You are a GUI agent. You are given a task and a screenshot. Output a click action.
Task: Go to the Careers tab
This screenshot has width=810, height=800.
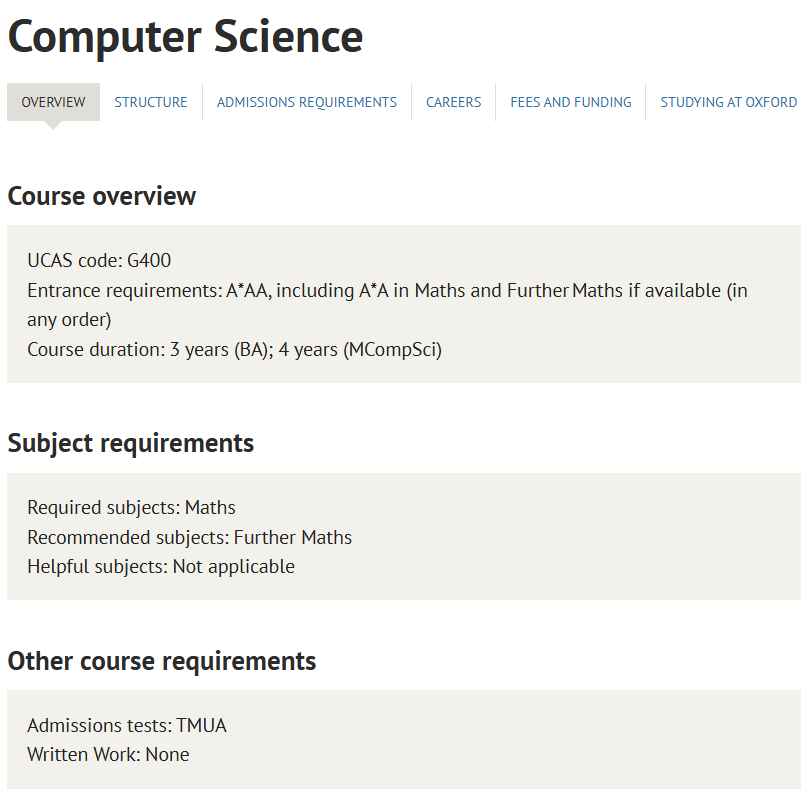coord(453,102)
